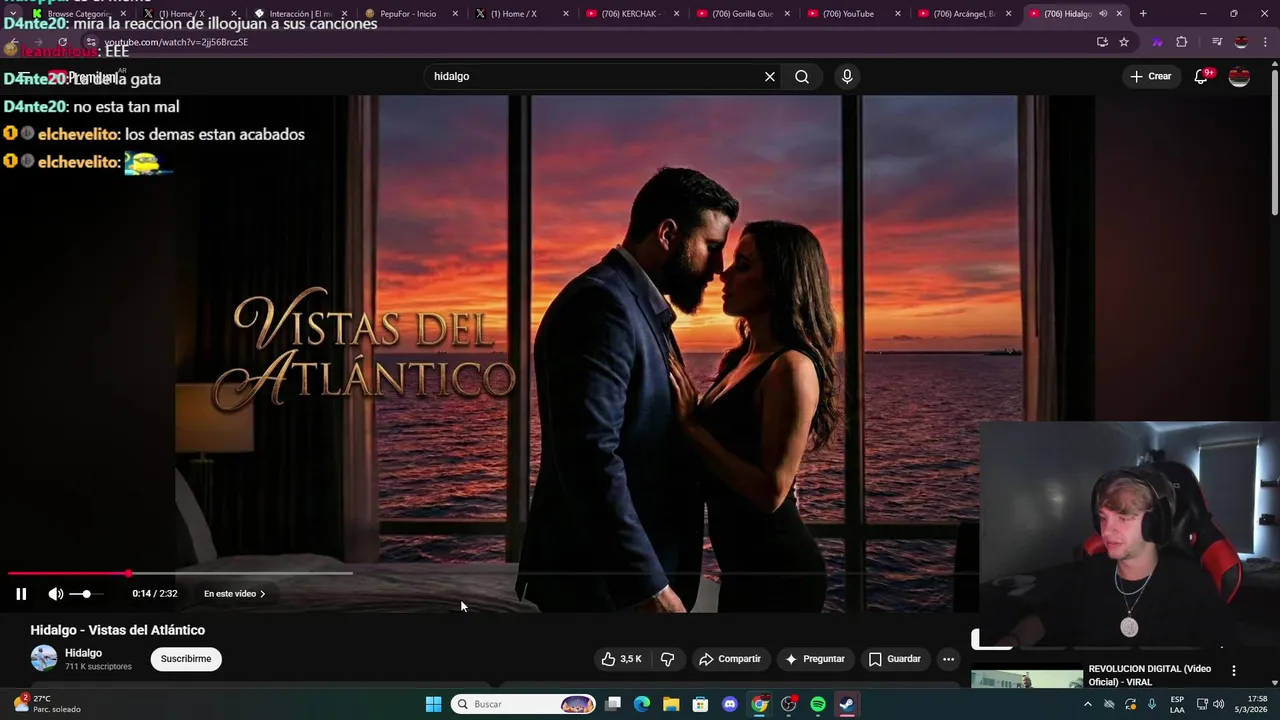Open Steam from the taskbar
Viewport: 1280px width, 720px height.
pos(847,704)
